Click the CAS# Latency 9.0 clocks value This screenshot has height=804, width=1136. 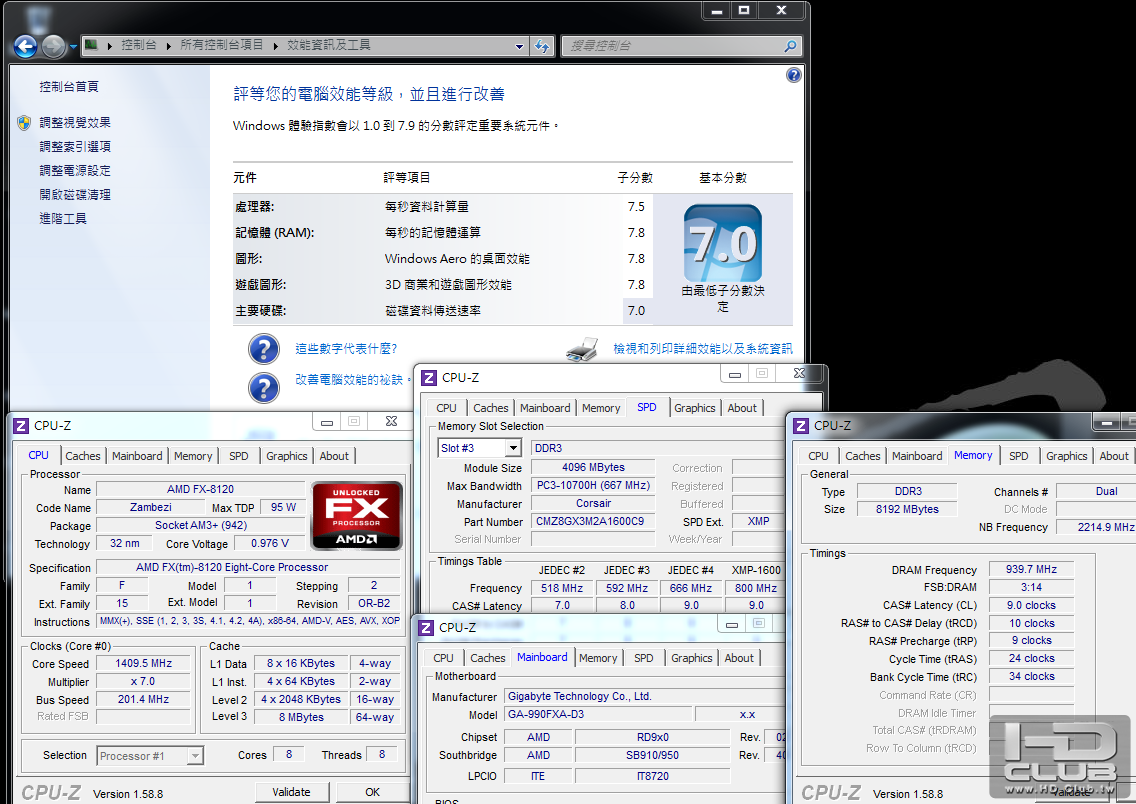point(1031,606)
